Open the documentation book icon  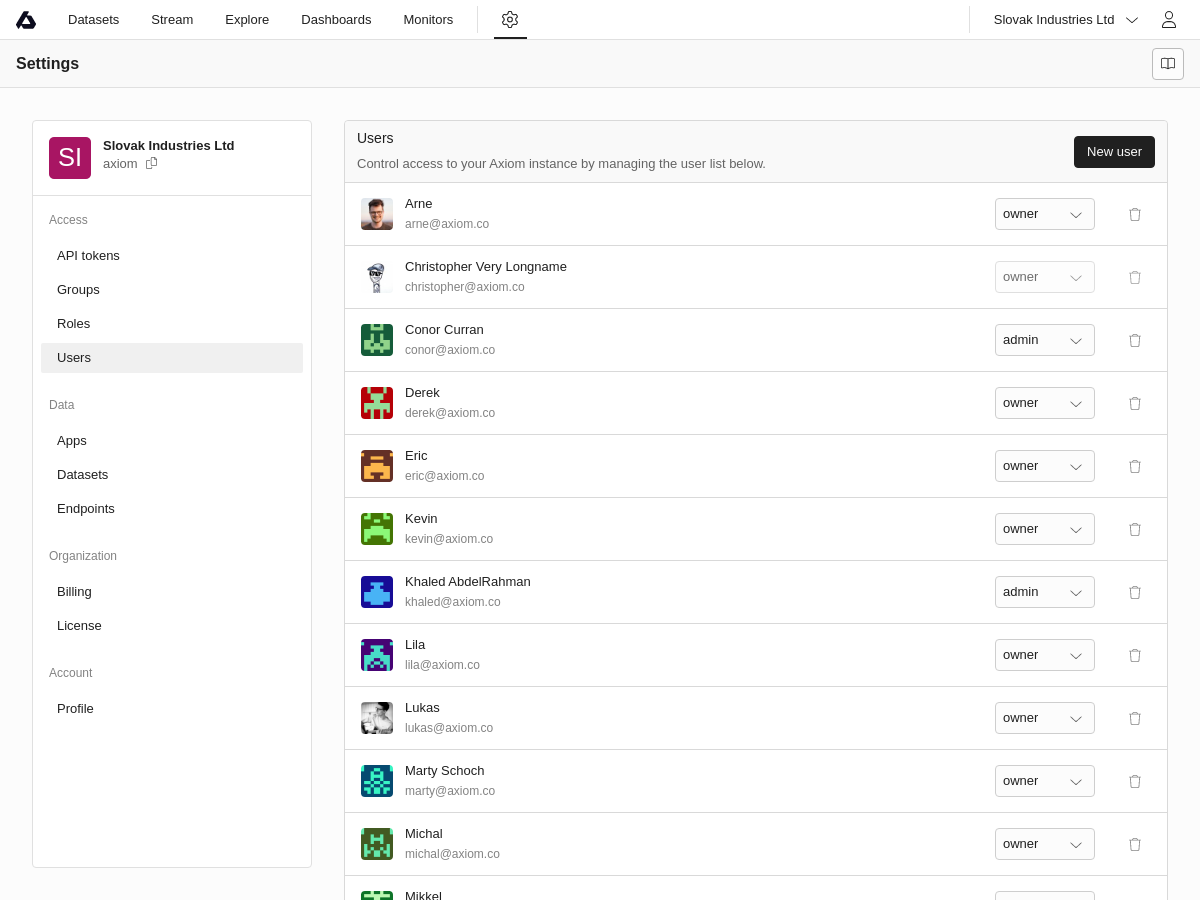click(x=1168, y=64)
